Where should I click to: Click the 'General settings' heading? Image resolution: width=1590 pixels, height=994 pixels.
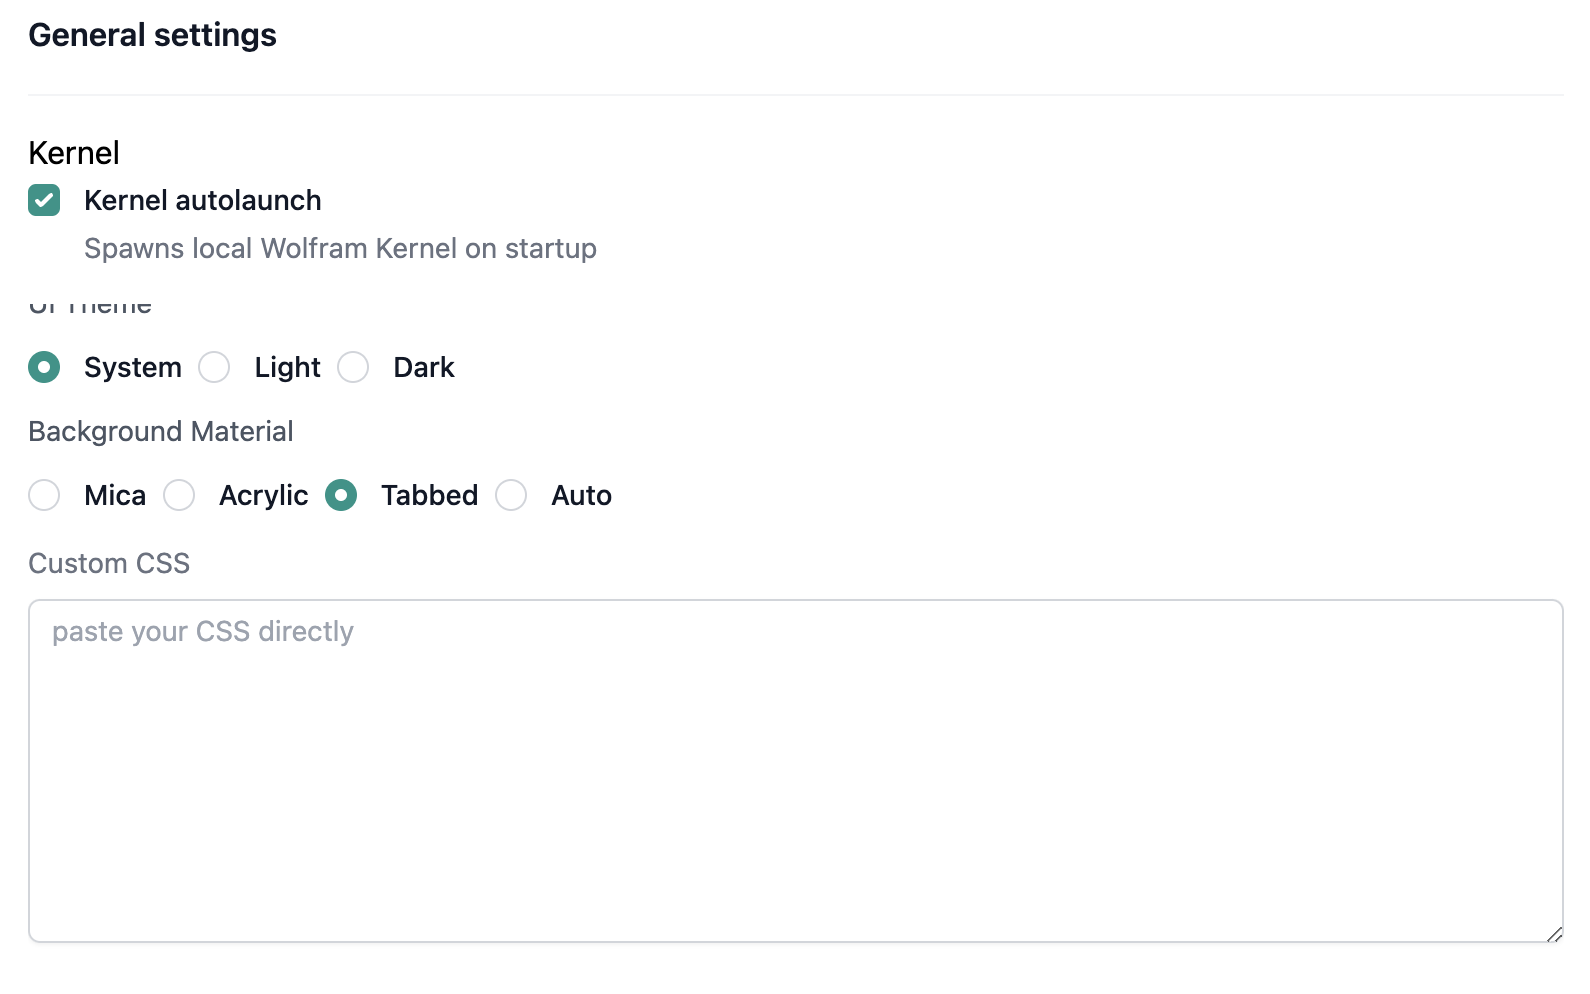pyautogui.click(x=152, y=35)
